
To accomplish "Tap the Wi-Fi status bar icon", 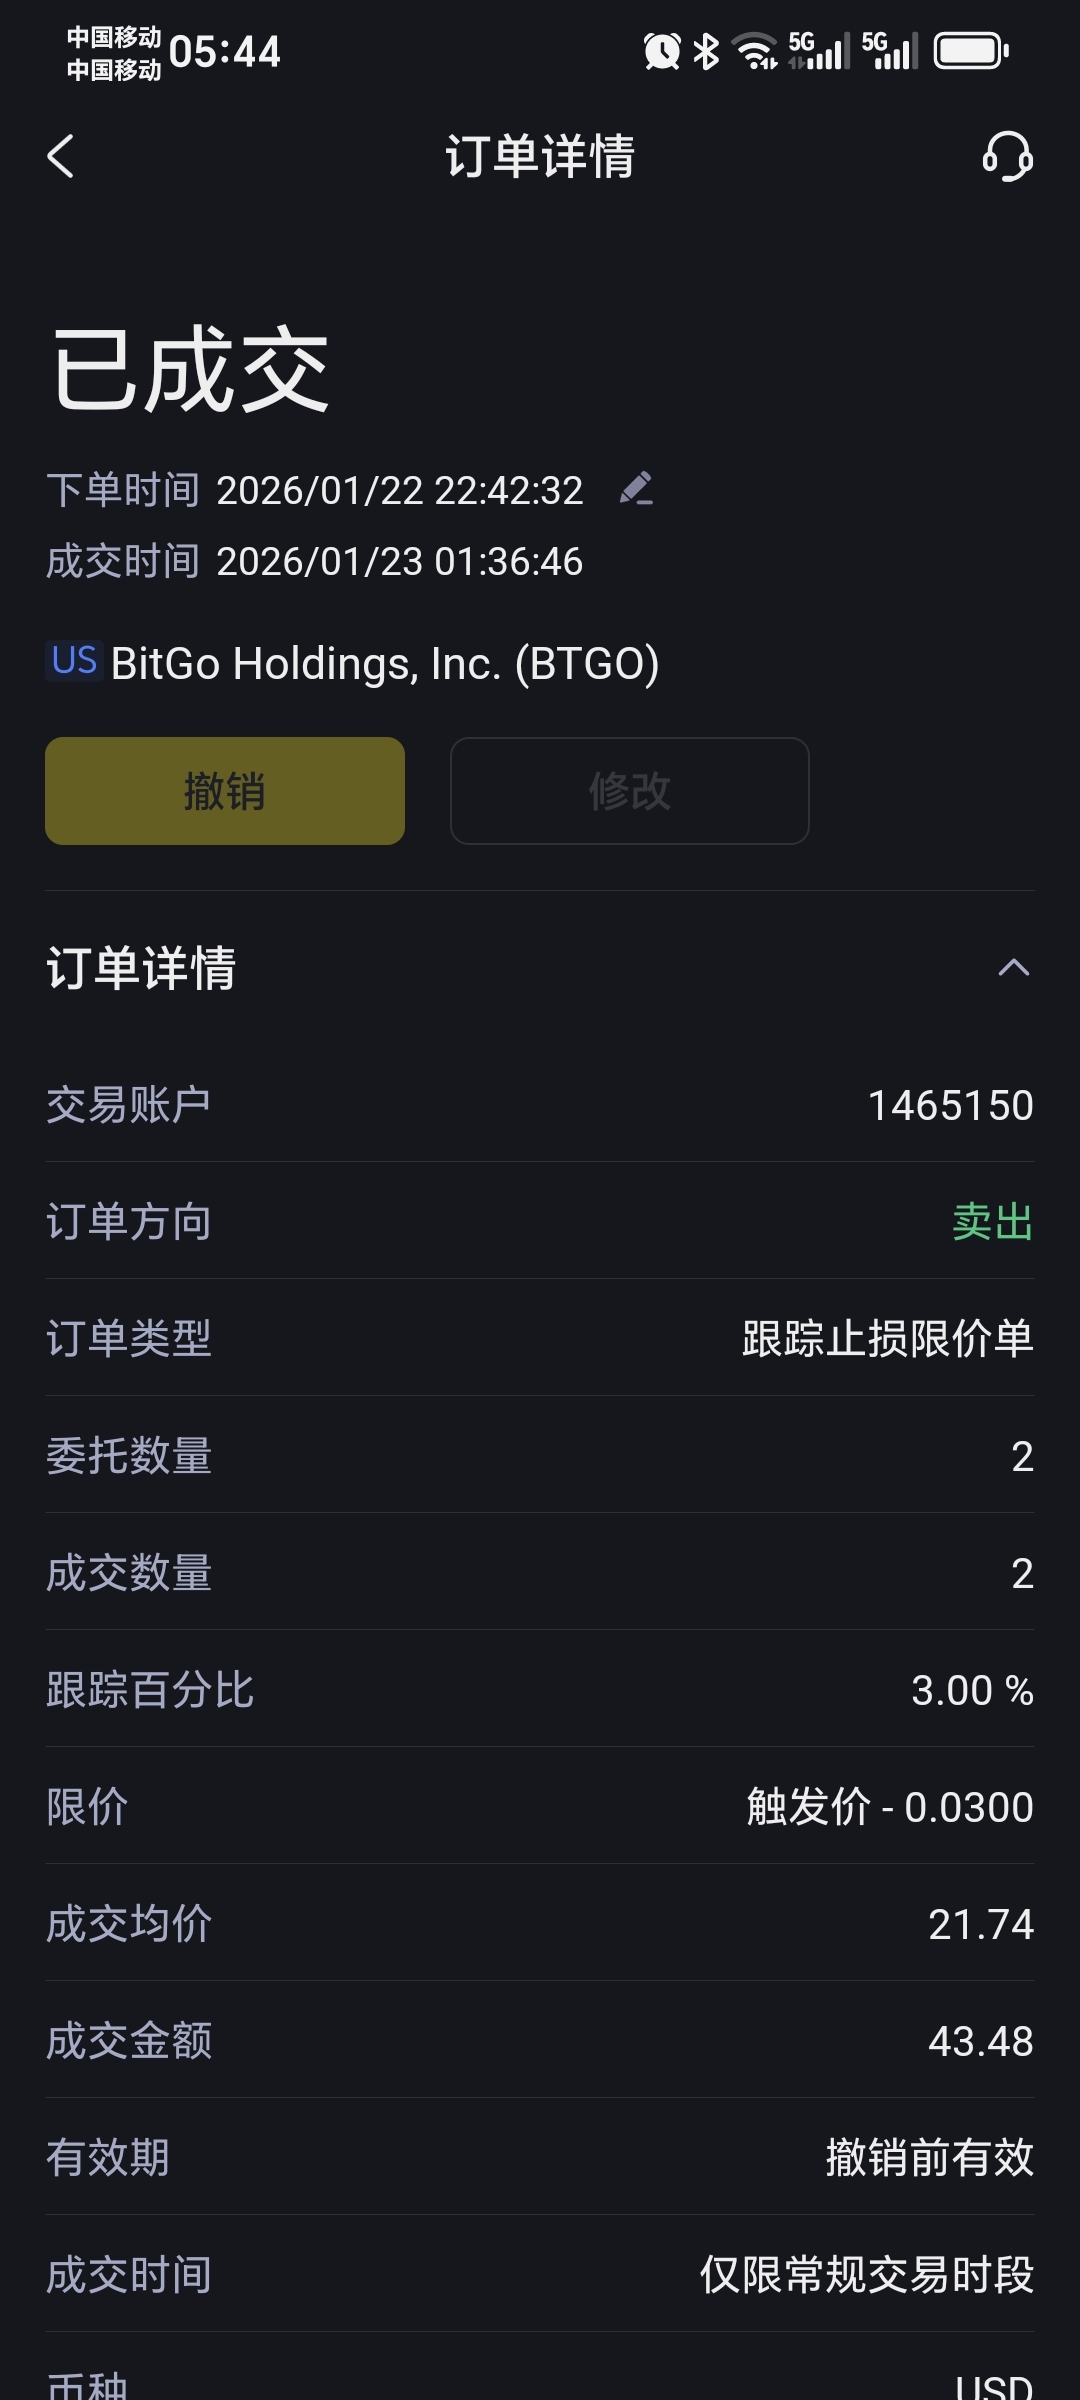I will click(x=755, y=51).
